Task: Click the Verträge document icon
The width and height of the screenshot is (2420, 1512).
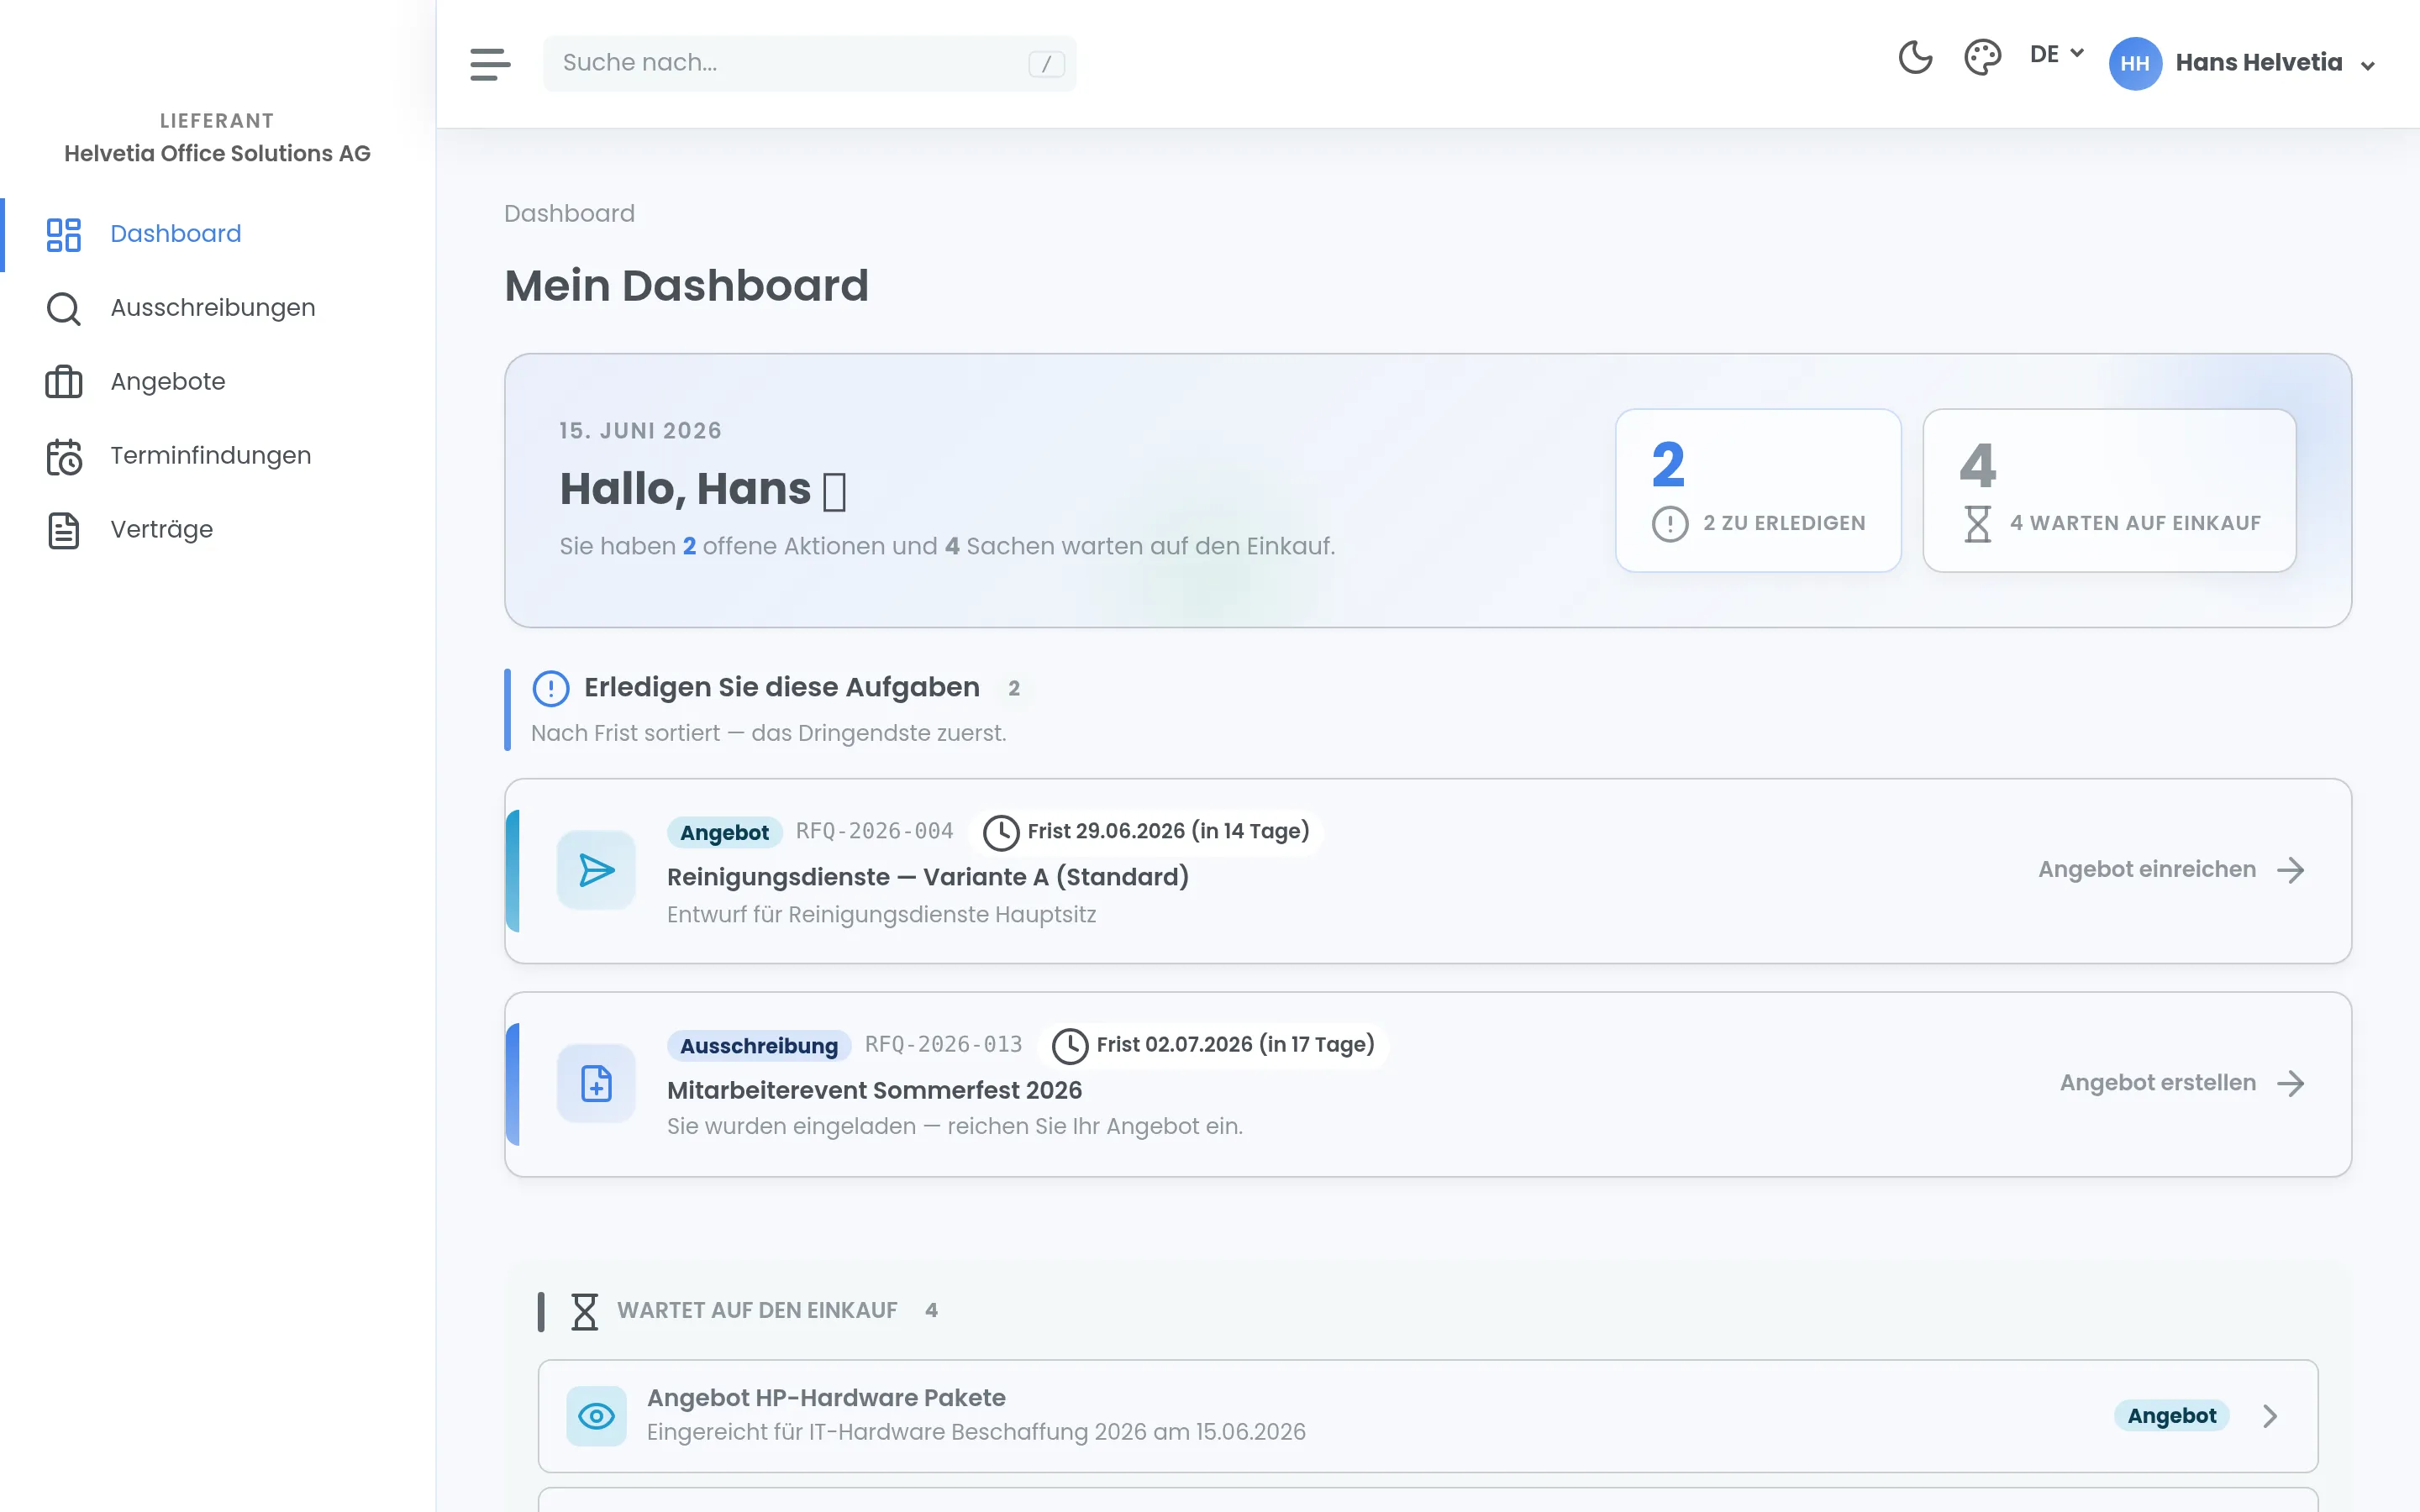Action: tap(64, 530)
